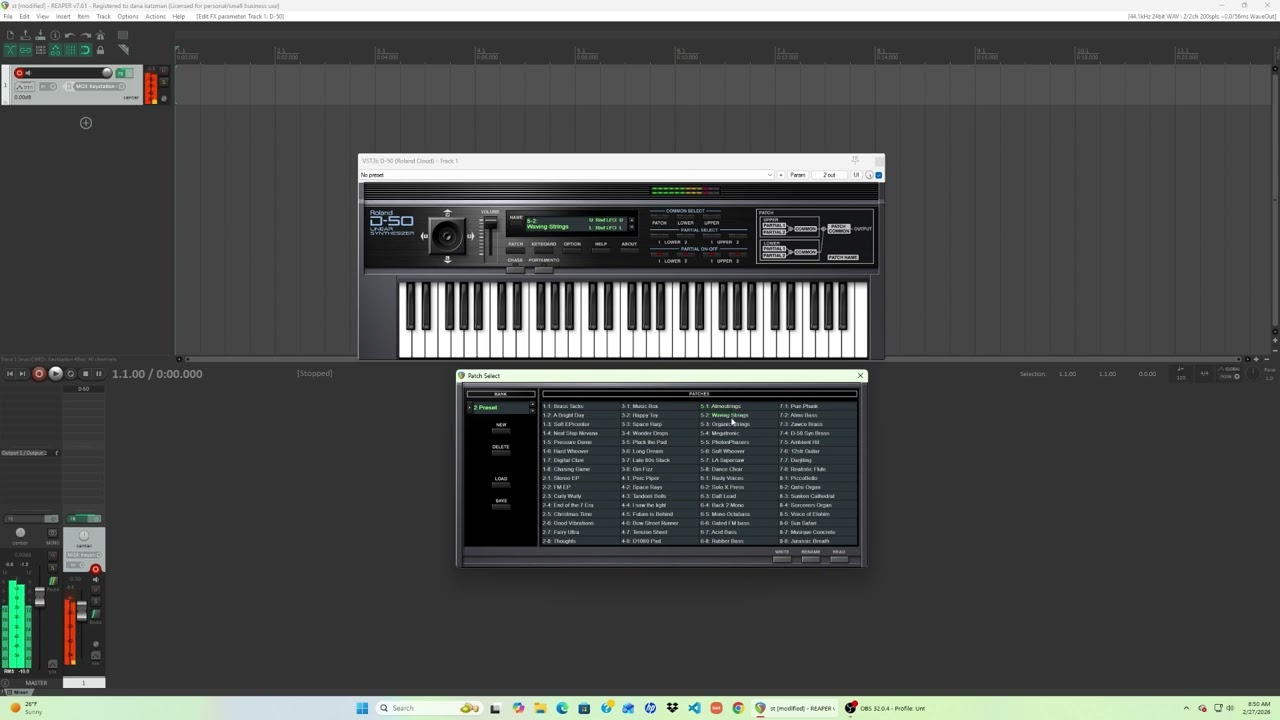Step to previous patch with display up arrow

[631, 220]
